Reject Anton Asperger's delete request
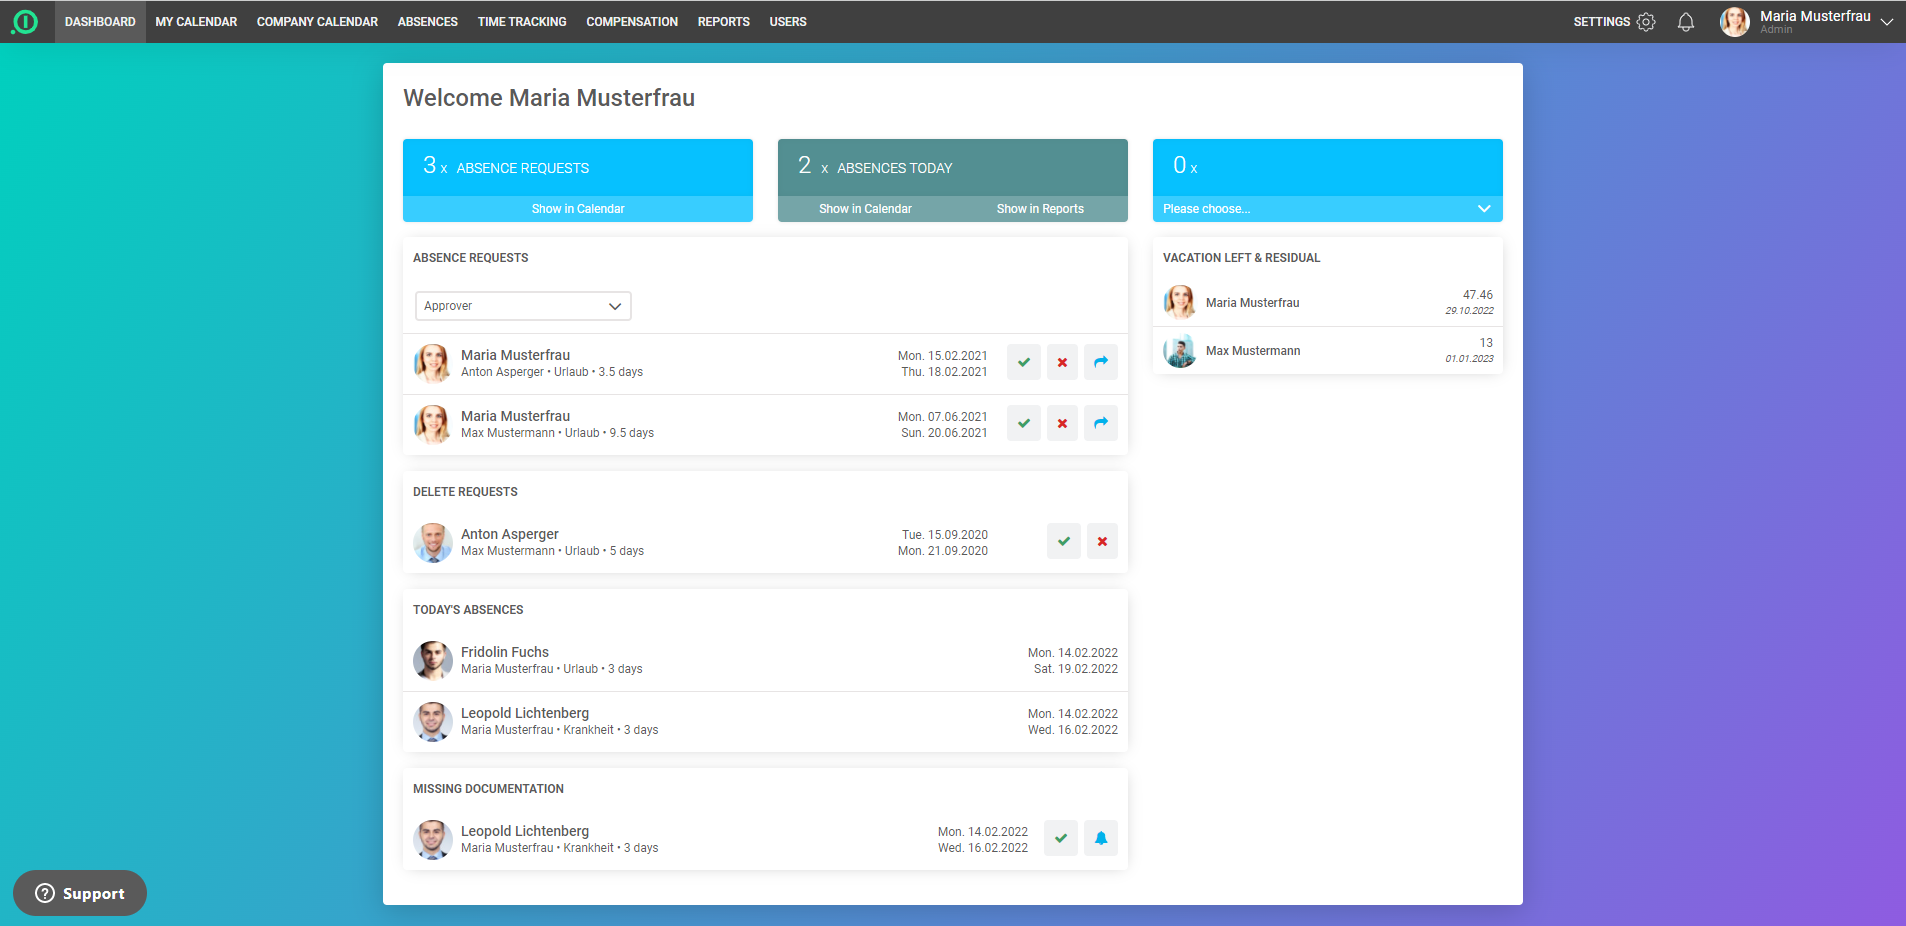The height and width of the screenshot is (926, 1906). 1101,541
